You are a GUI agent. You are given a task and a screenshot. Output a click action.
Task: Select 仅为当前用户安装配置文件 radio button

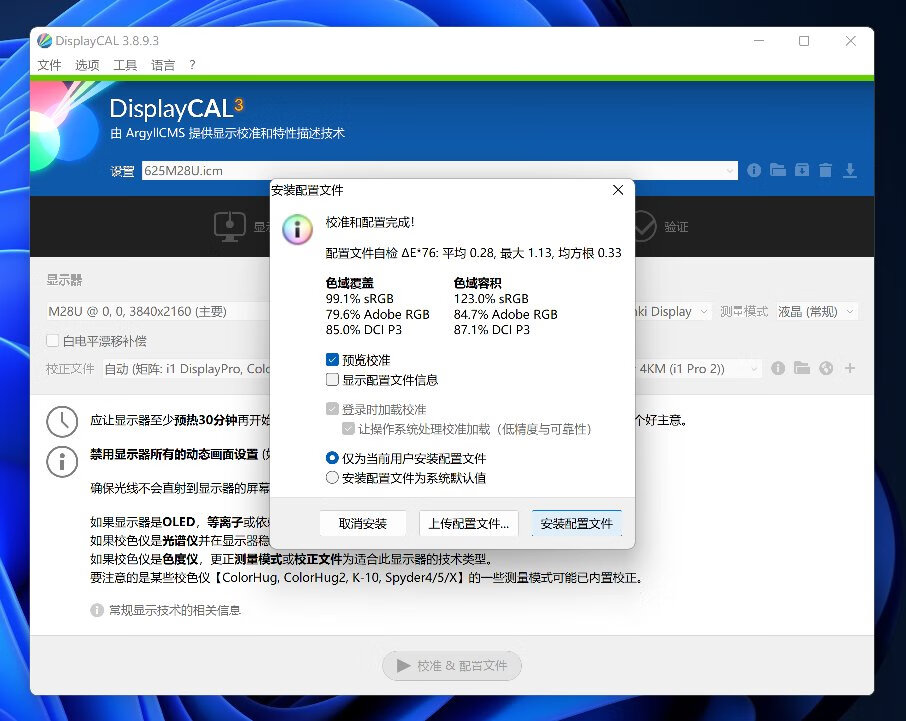point(332,458)
